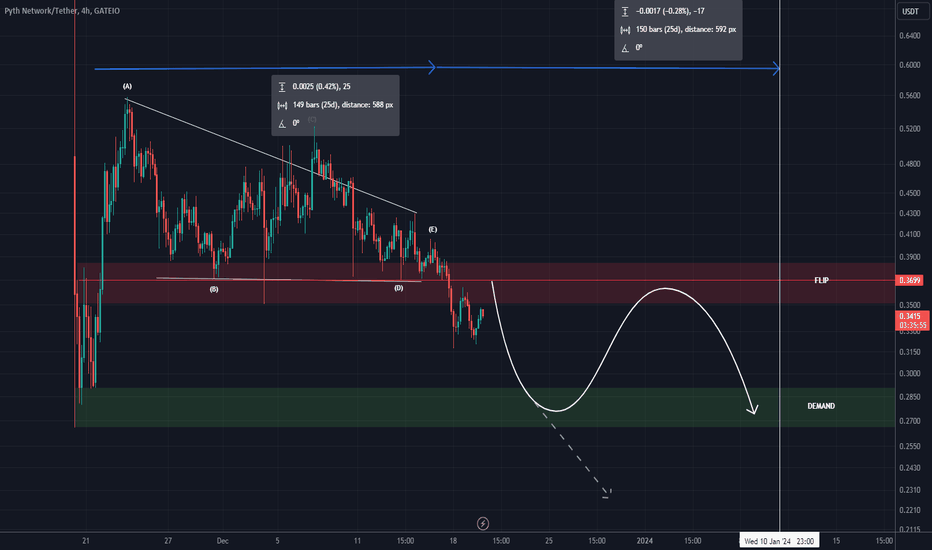This screenshot has width=932, height=550.
Task: Select the wave label (E)
Action: pos(433,230)
